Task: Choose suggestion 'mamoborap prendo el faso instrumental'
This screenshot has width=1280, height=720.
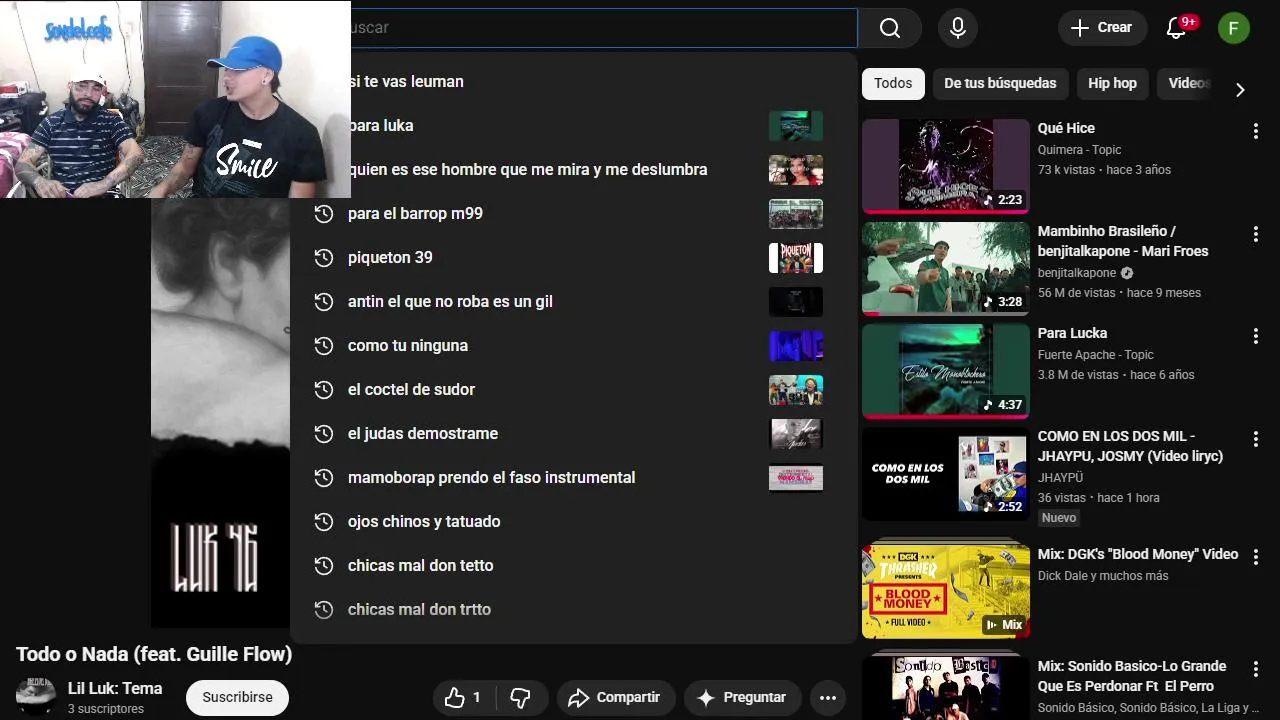Action: pos(574,478)
